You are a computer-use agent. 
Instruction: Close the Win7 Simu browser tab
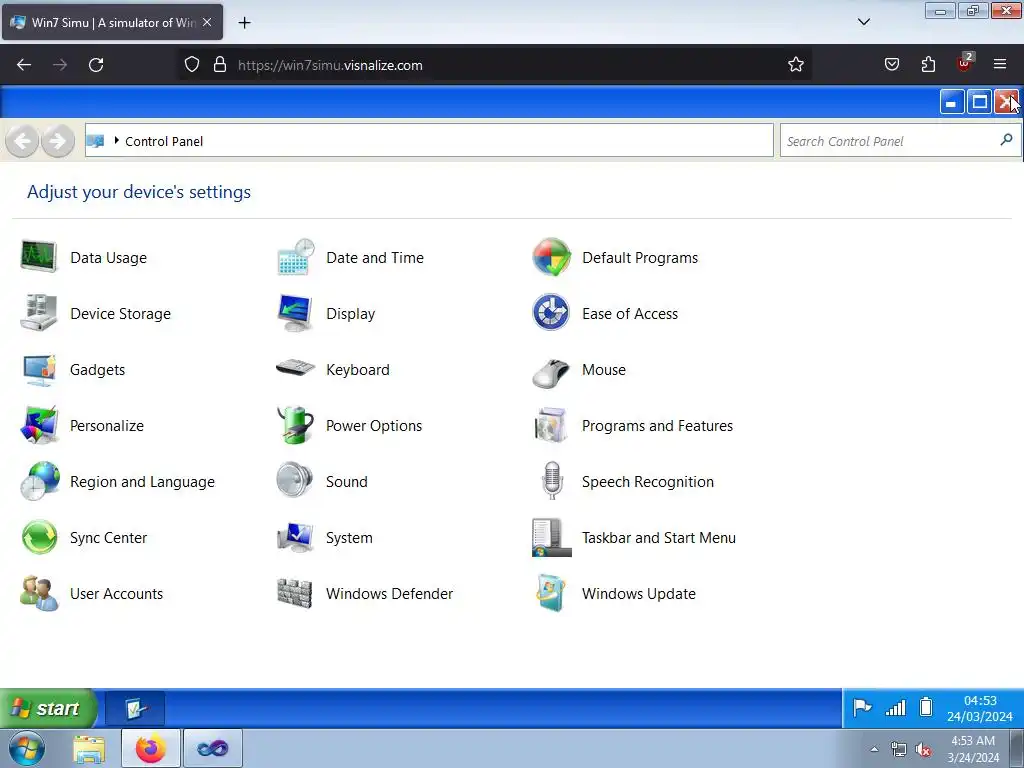[x=207, y=22]
